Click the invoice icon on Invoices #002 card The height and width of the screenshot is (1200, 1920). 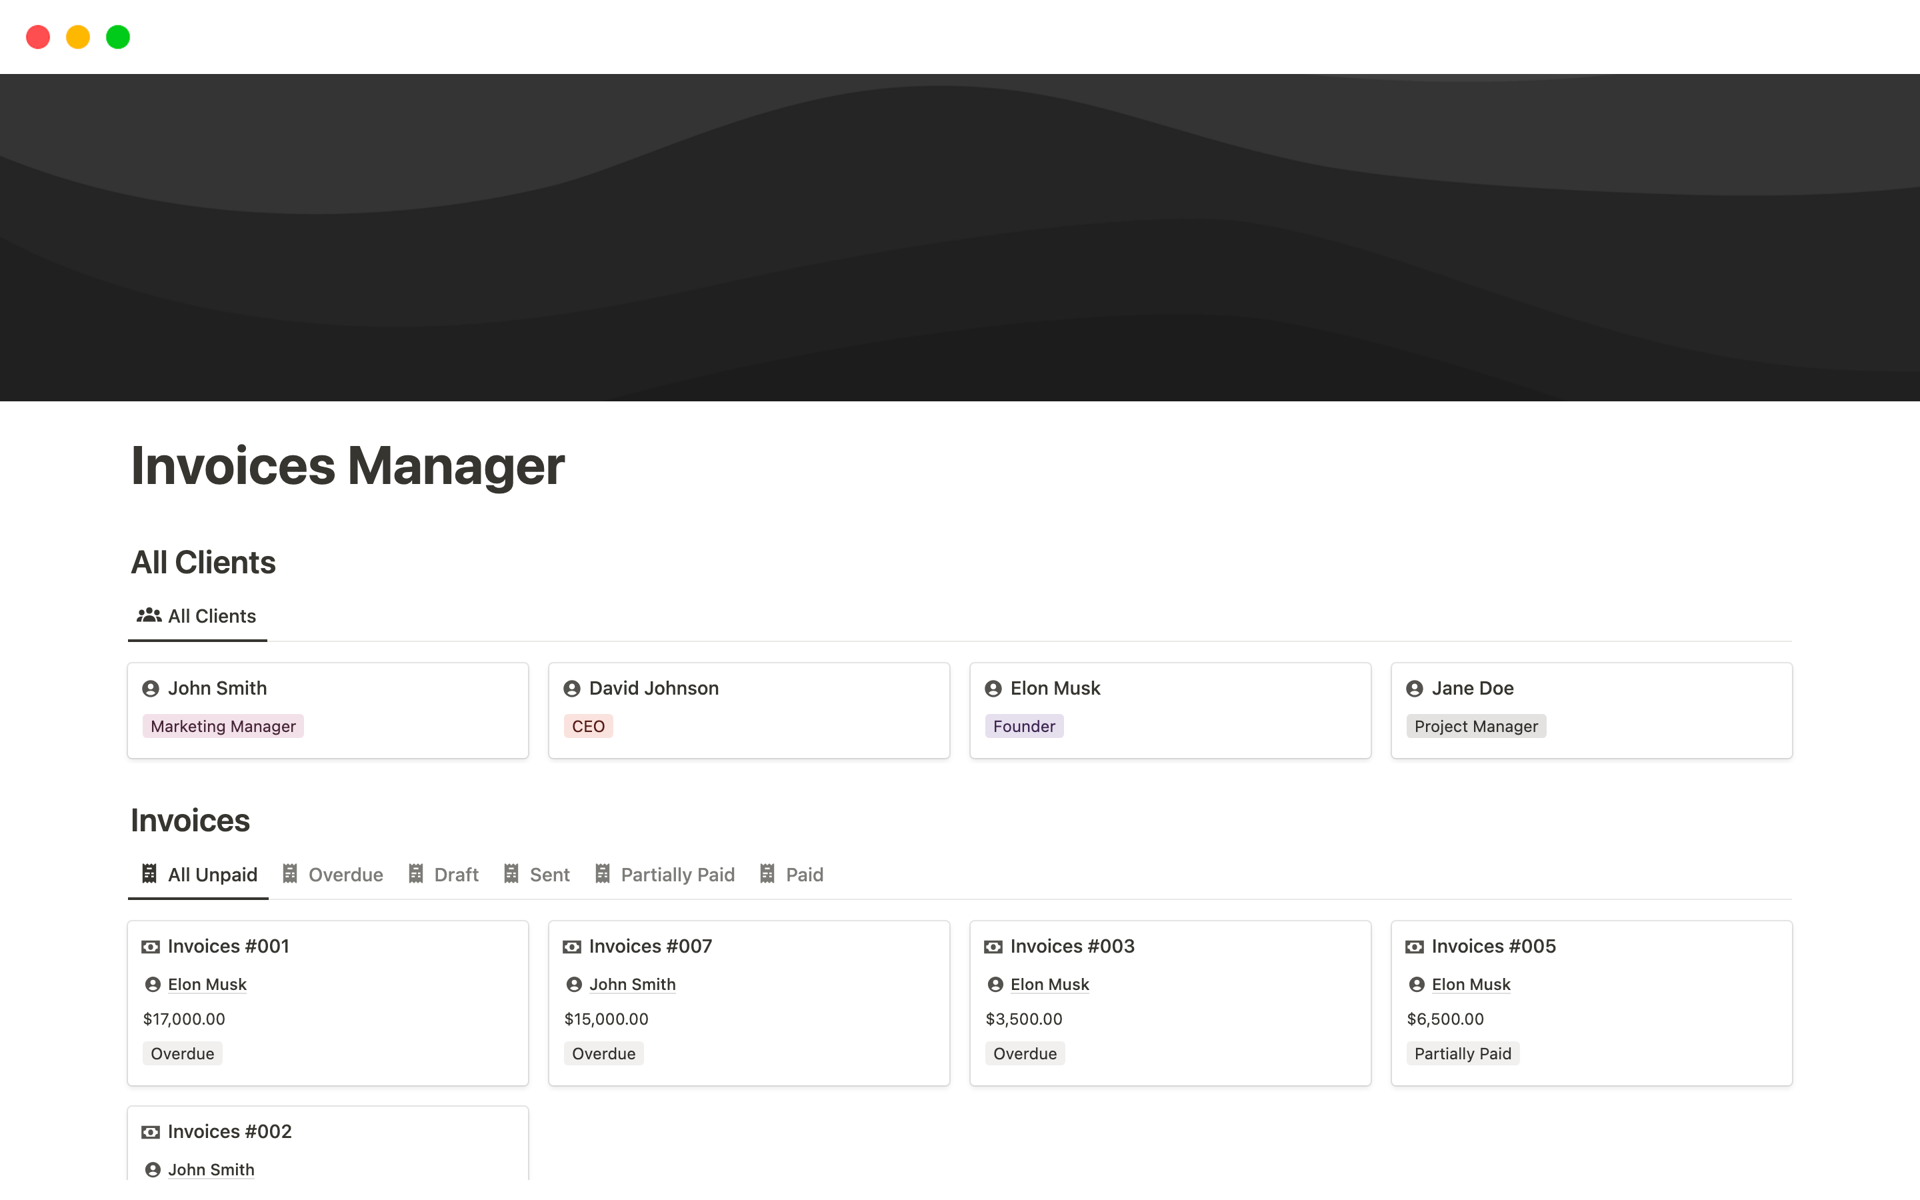pyautogui.click(x=151, y=1131)
